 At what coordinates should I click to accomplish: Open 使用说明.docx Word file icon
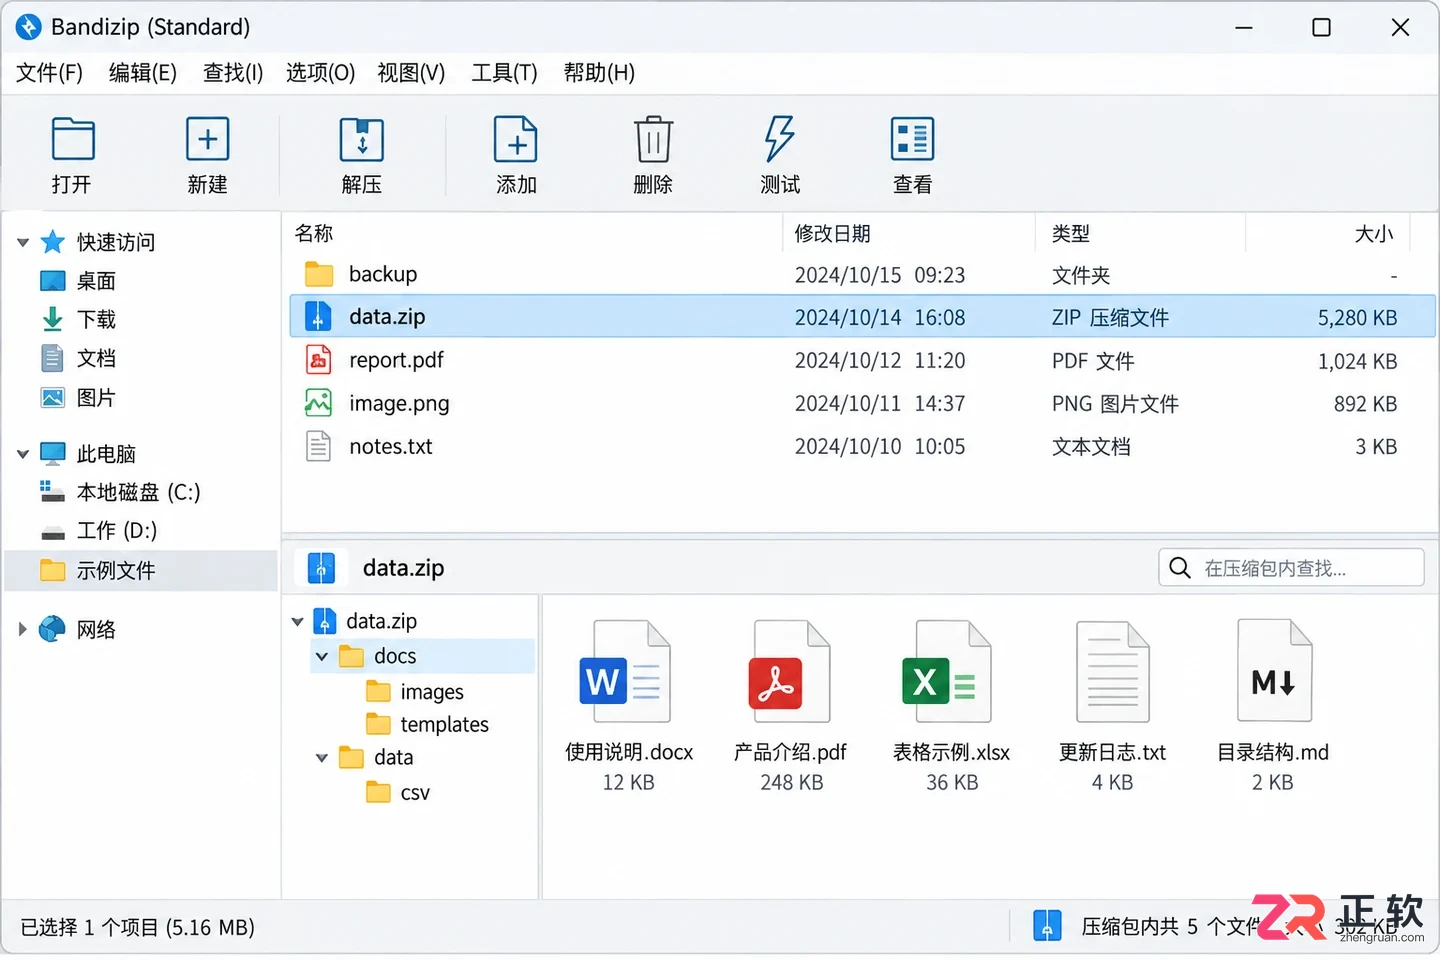(626, 671)
